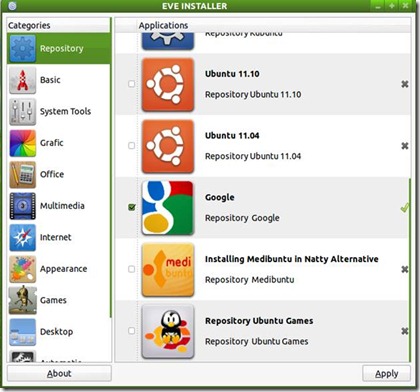Image resolution: width=420 pixels, height=392 pixels.
Task: Click the 'Repository Google' description text
Action: pyautogui.click(x=242, y=218)
